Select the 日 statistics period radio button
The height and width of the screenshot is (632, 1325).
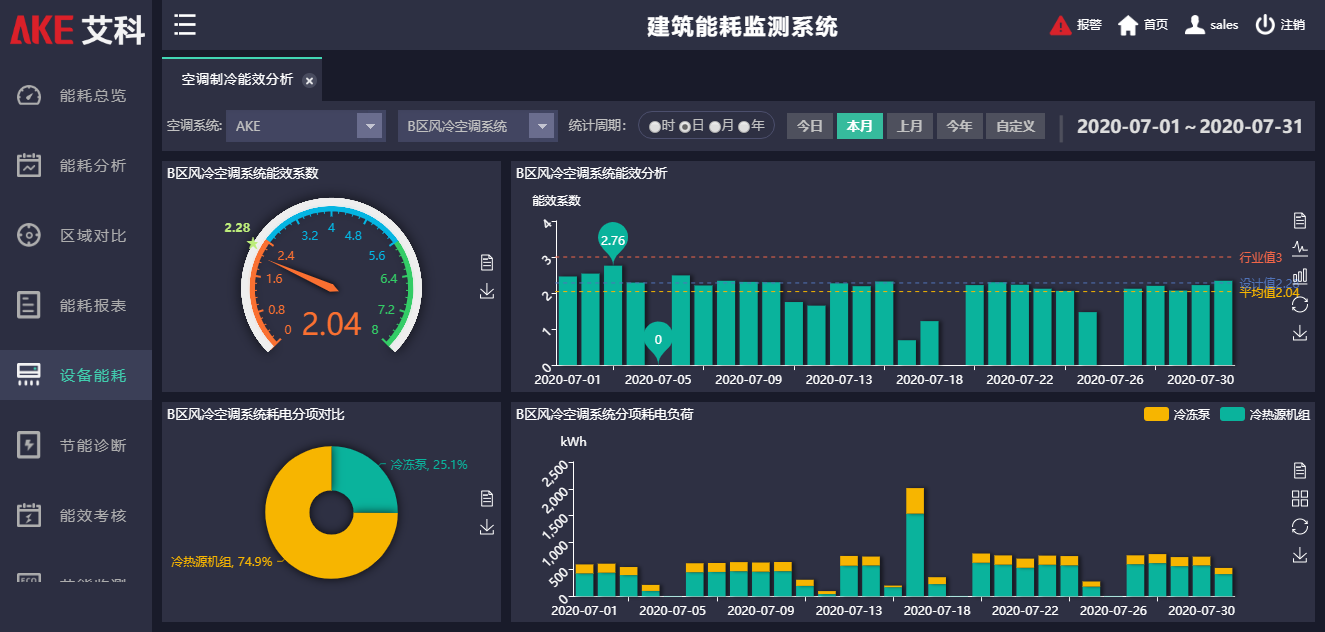click(x=684, y=125)
